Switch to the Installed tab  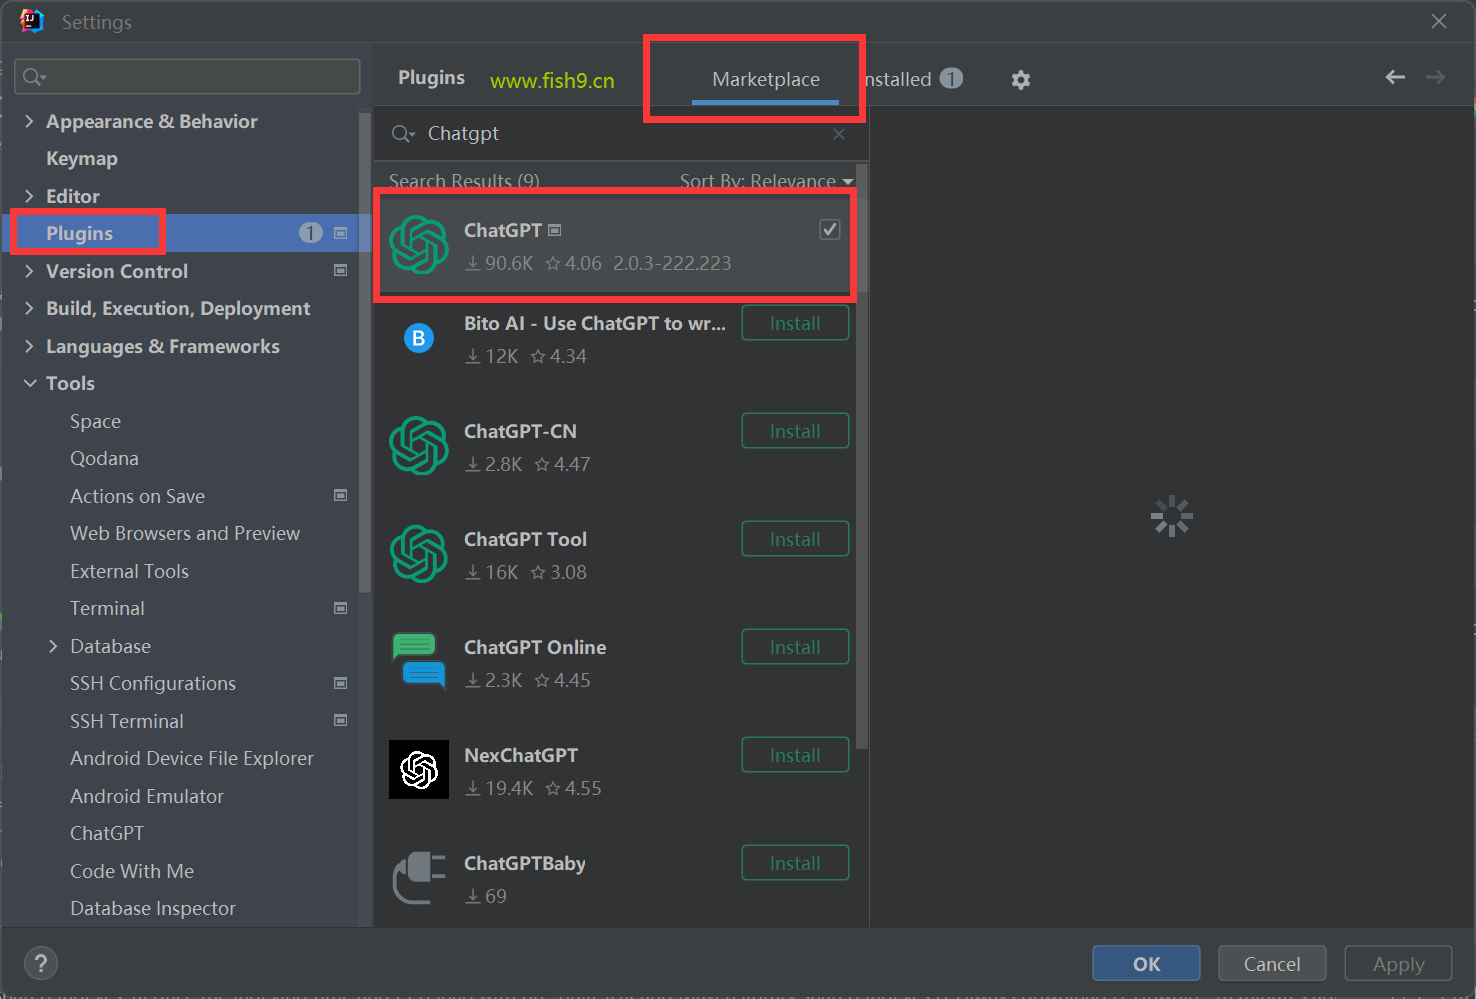(911, 79)
